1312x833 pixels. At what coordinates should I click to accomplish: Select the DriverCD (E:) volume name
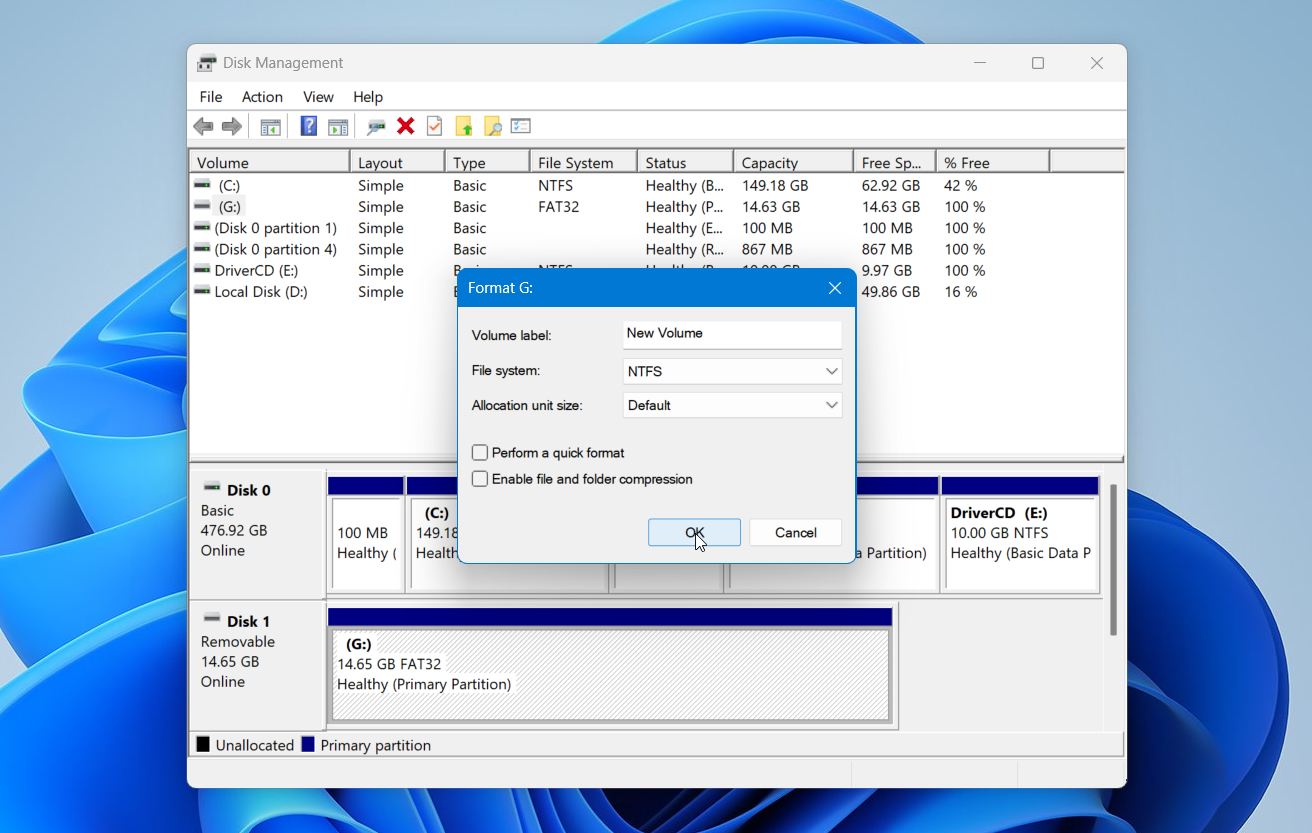point(256,270)
